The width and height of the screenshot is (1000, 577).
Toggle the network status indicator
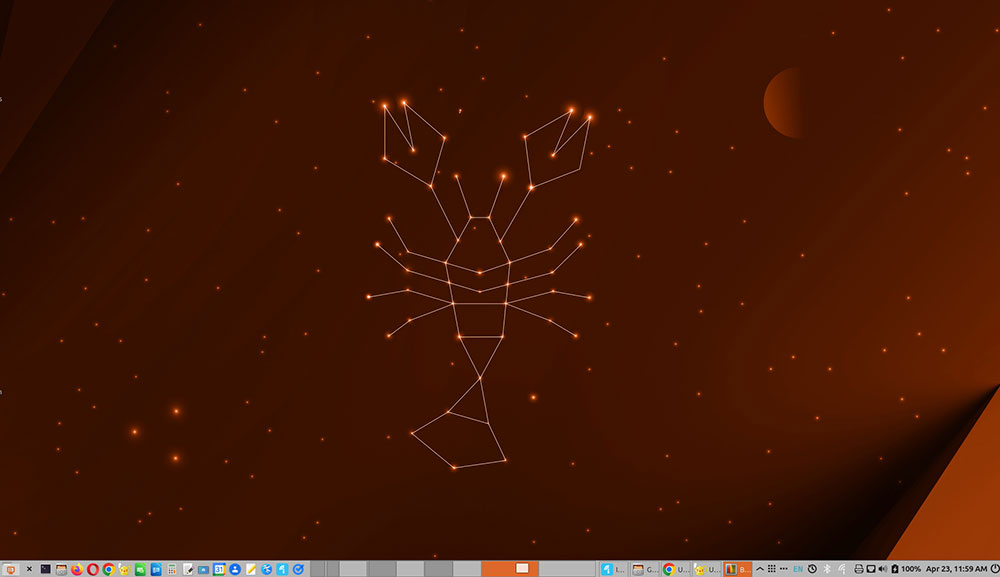842,568
